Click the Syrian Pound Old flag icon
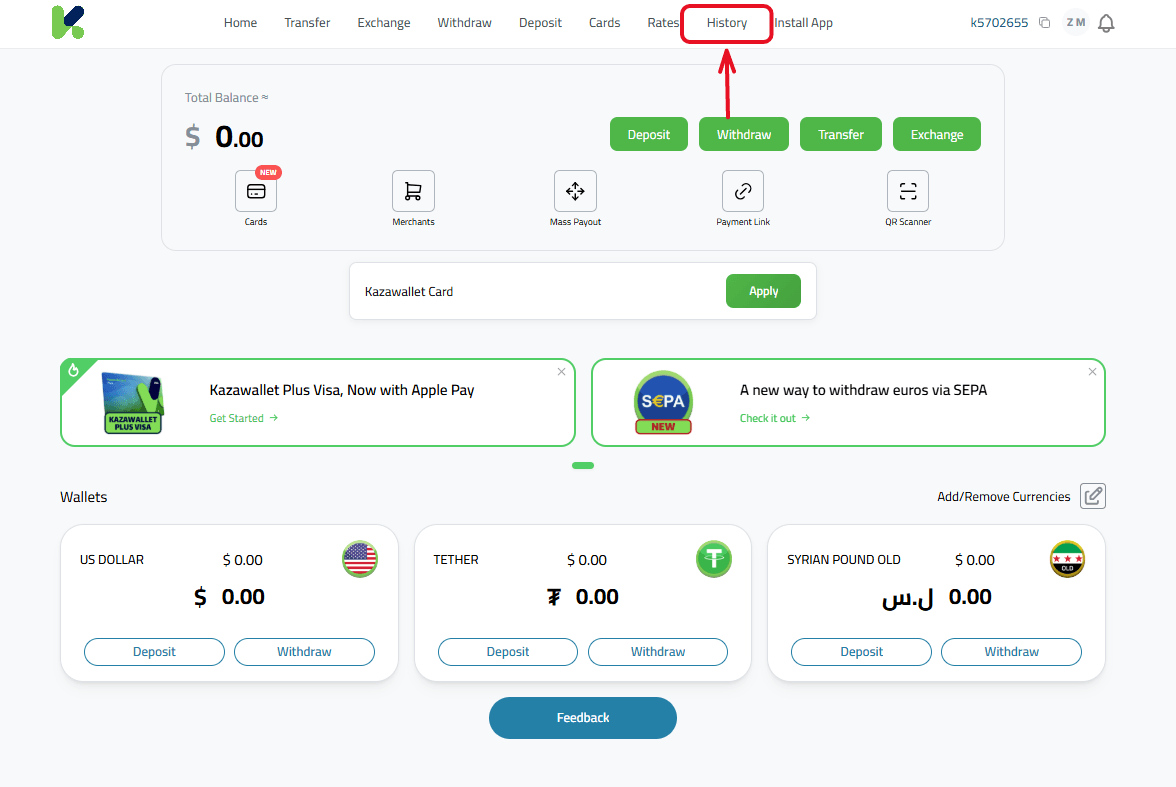 [1067, 559]
